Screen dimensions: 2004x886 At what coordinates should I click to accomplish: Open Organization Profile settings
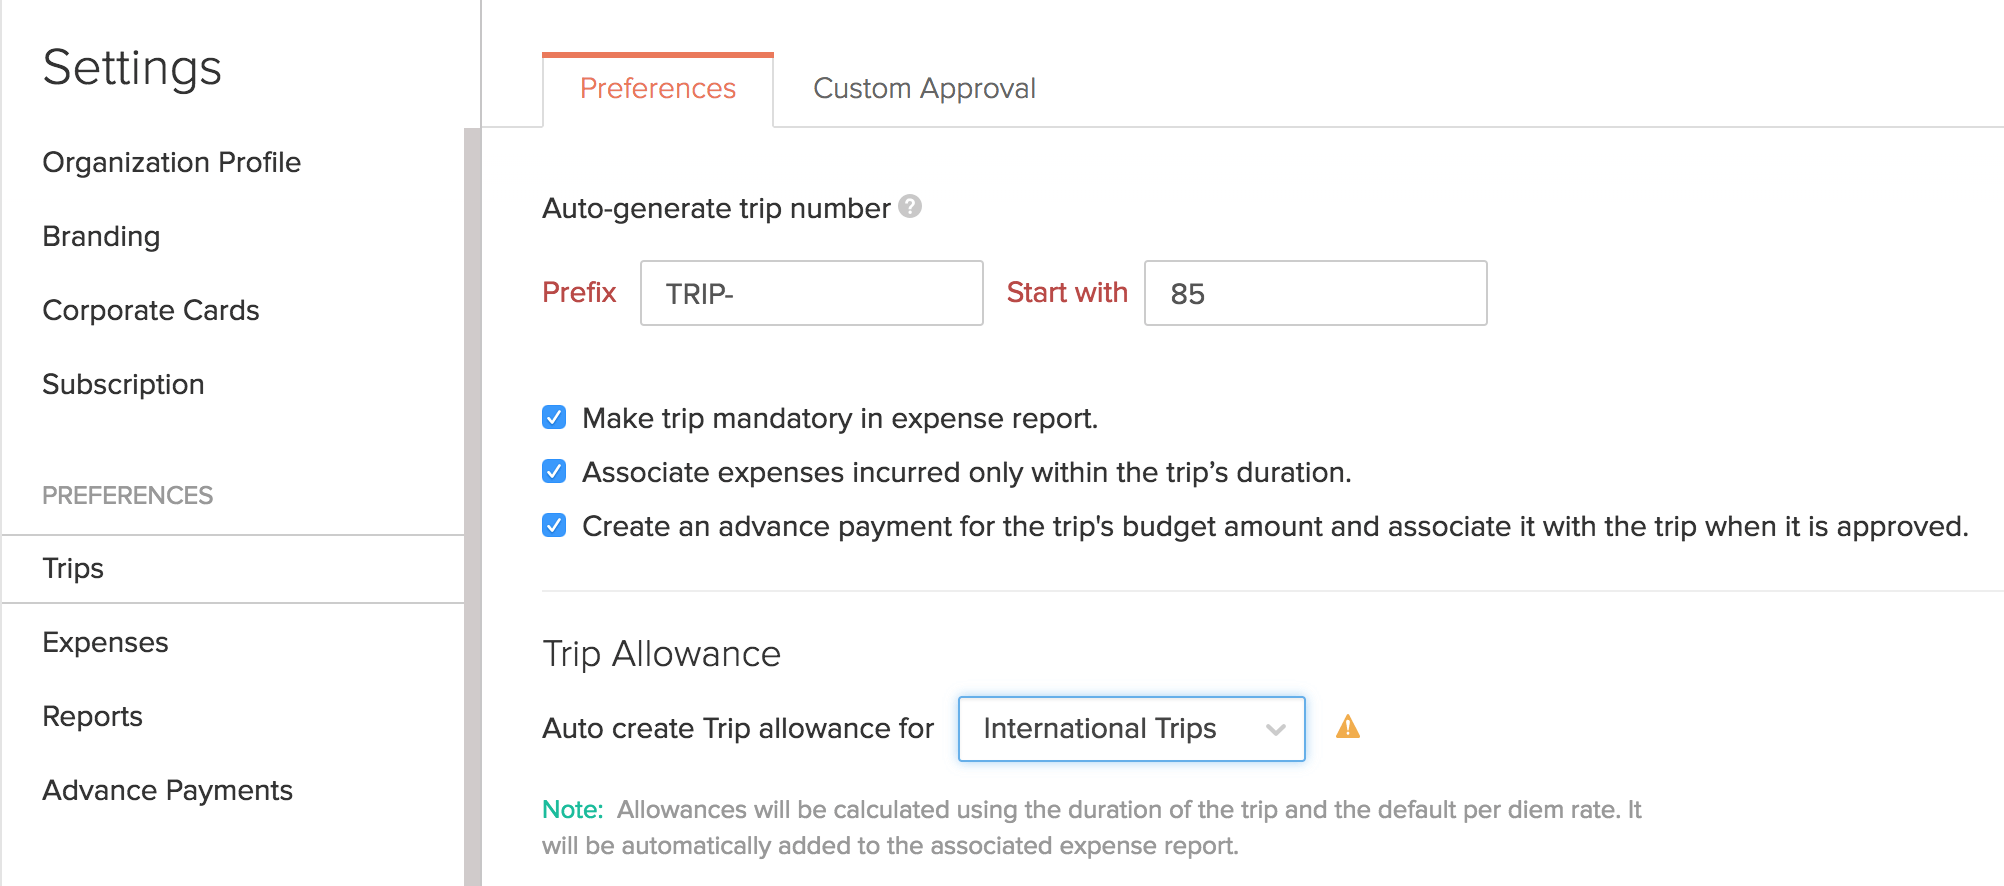[x=171, y=162]
